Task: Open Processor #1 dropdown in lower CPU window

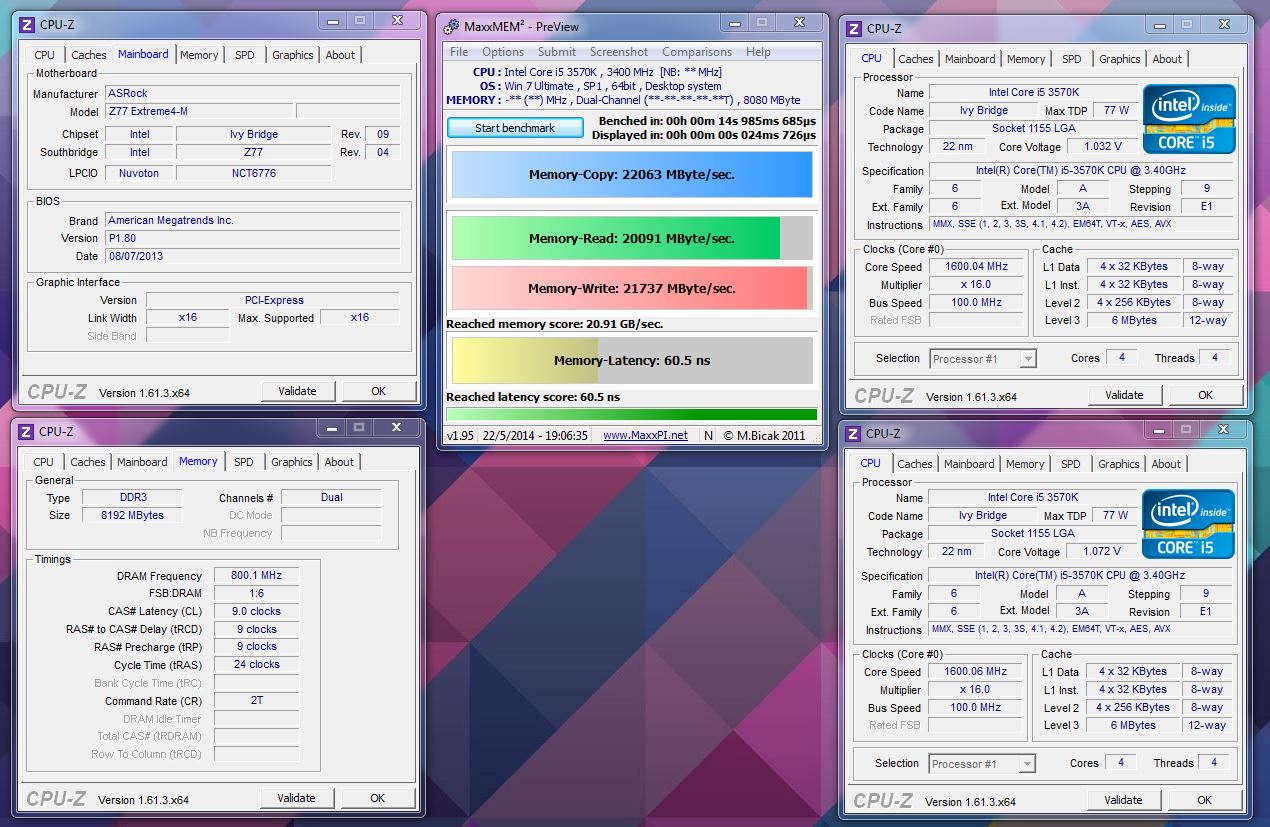Action: tap(982, 763)
